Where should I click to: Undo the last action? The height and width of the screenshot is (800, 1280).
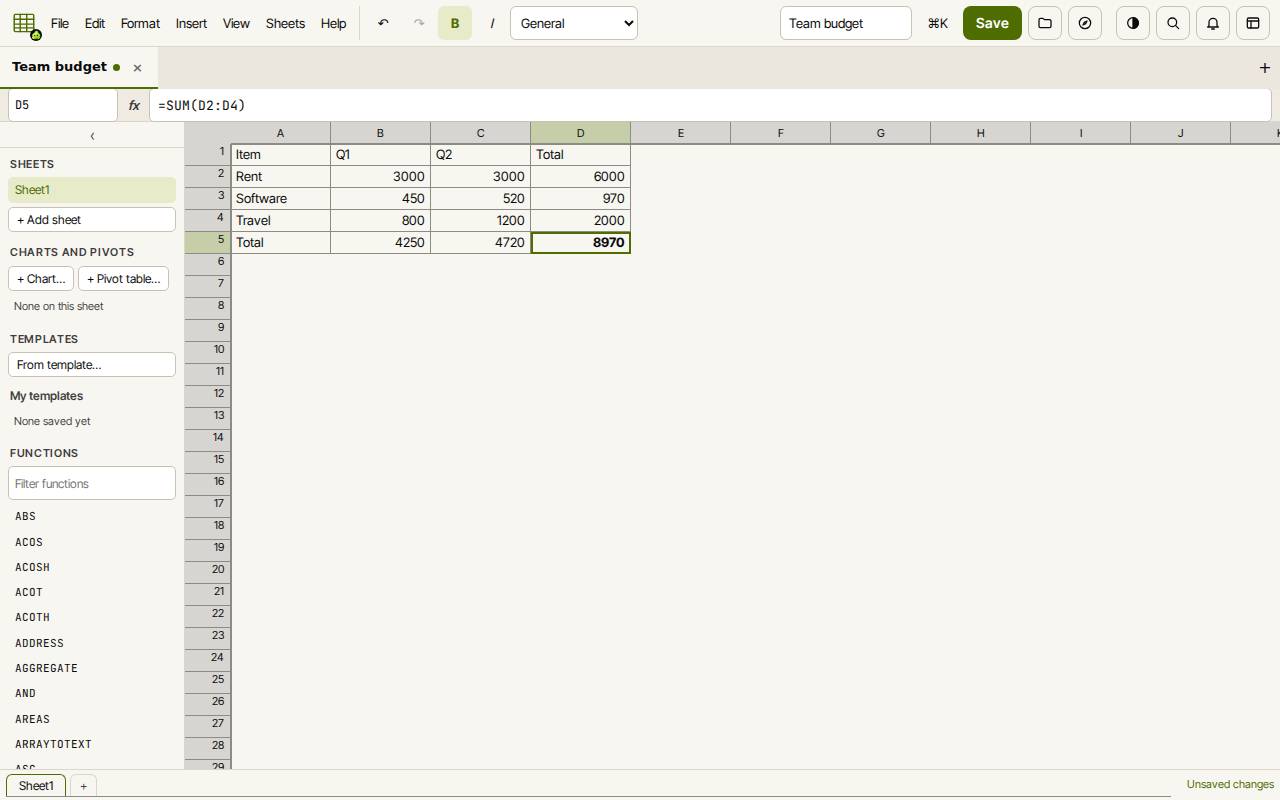[x=383, y=23]
